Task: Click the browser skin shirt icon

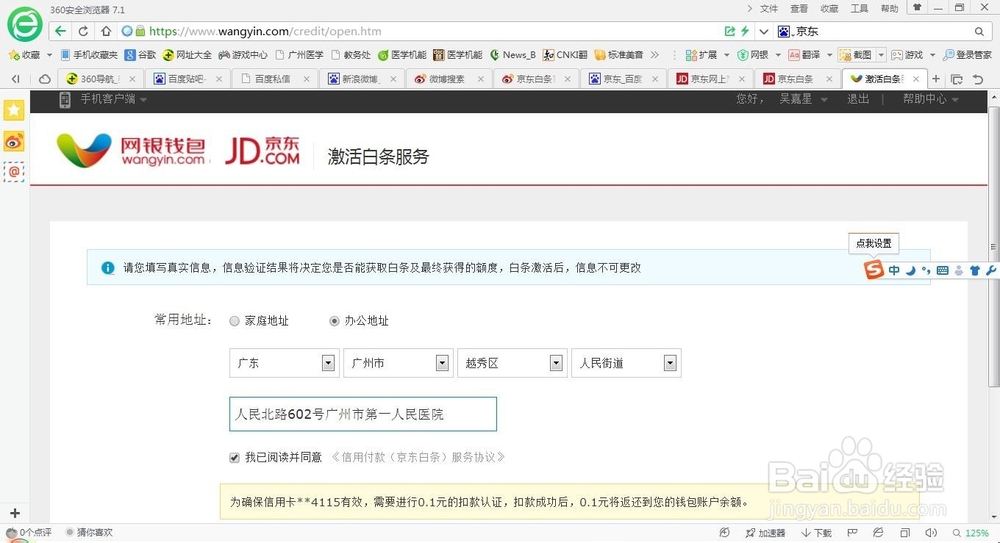Action: click(917, 8)
